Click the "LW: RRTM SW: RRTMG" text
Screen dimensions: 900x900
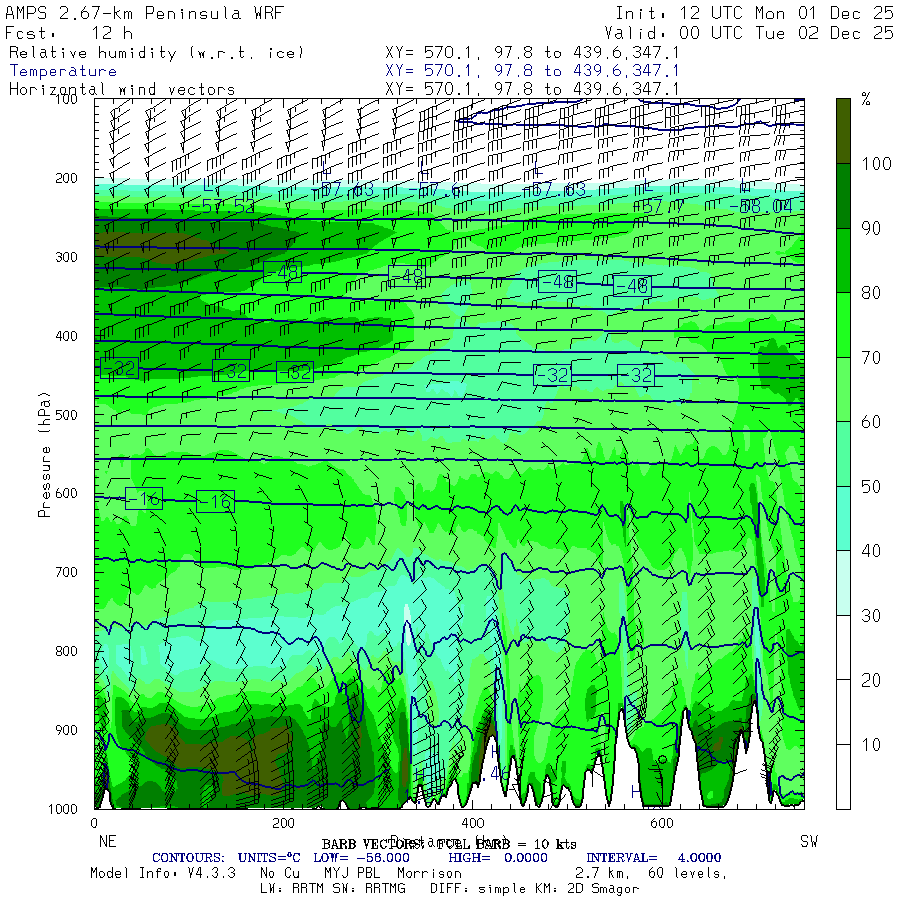(x=333, y=889)
